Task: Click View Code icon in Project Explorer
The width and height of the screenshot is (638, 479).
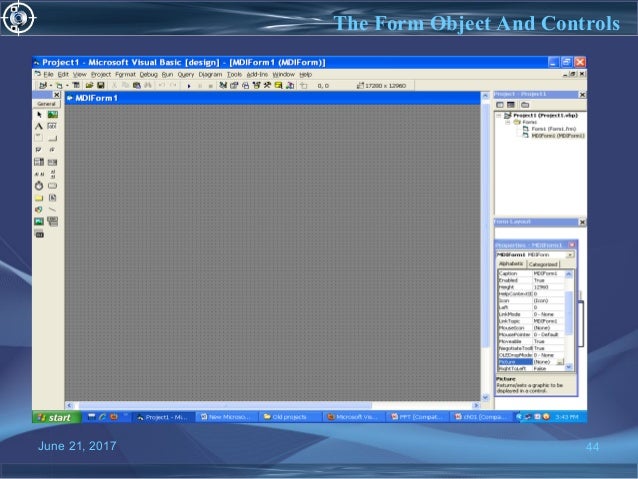Action: click(x=500, y=105)
